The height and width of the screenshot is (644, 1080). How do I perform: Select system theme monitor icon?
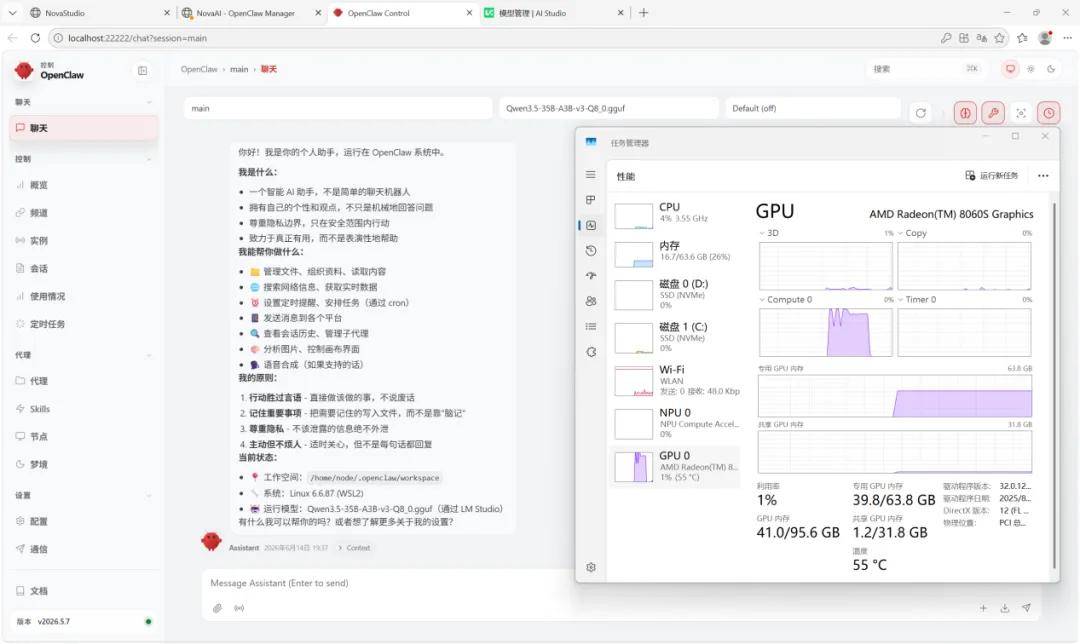click(x=1010, y=69)
